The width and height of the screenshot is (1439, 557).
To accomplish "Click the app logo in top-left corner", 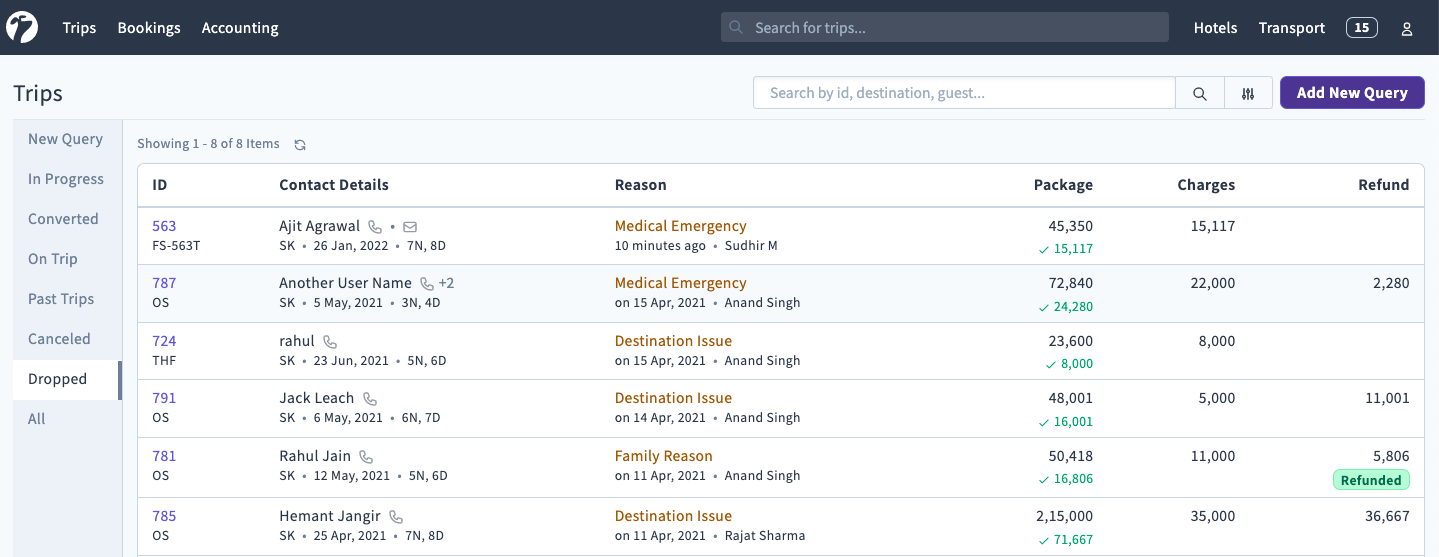I will [22, 28].
